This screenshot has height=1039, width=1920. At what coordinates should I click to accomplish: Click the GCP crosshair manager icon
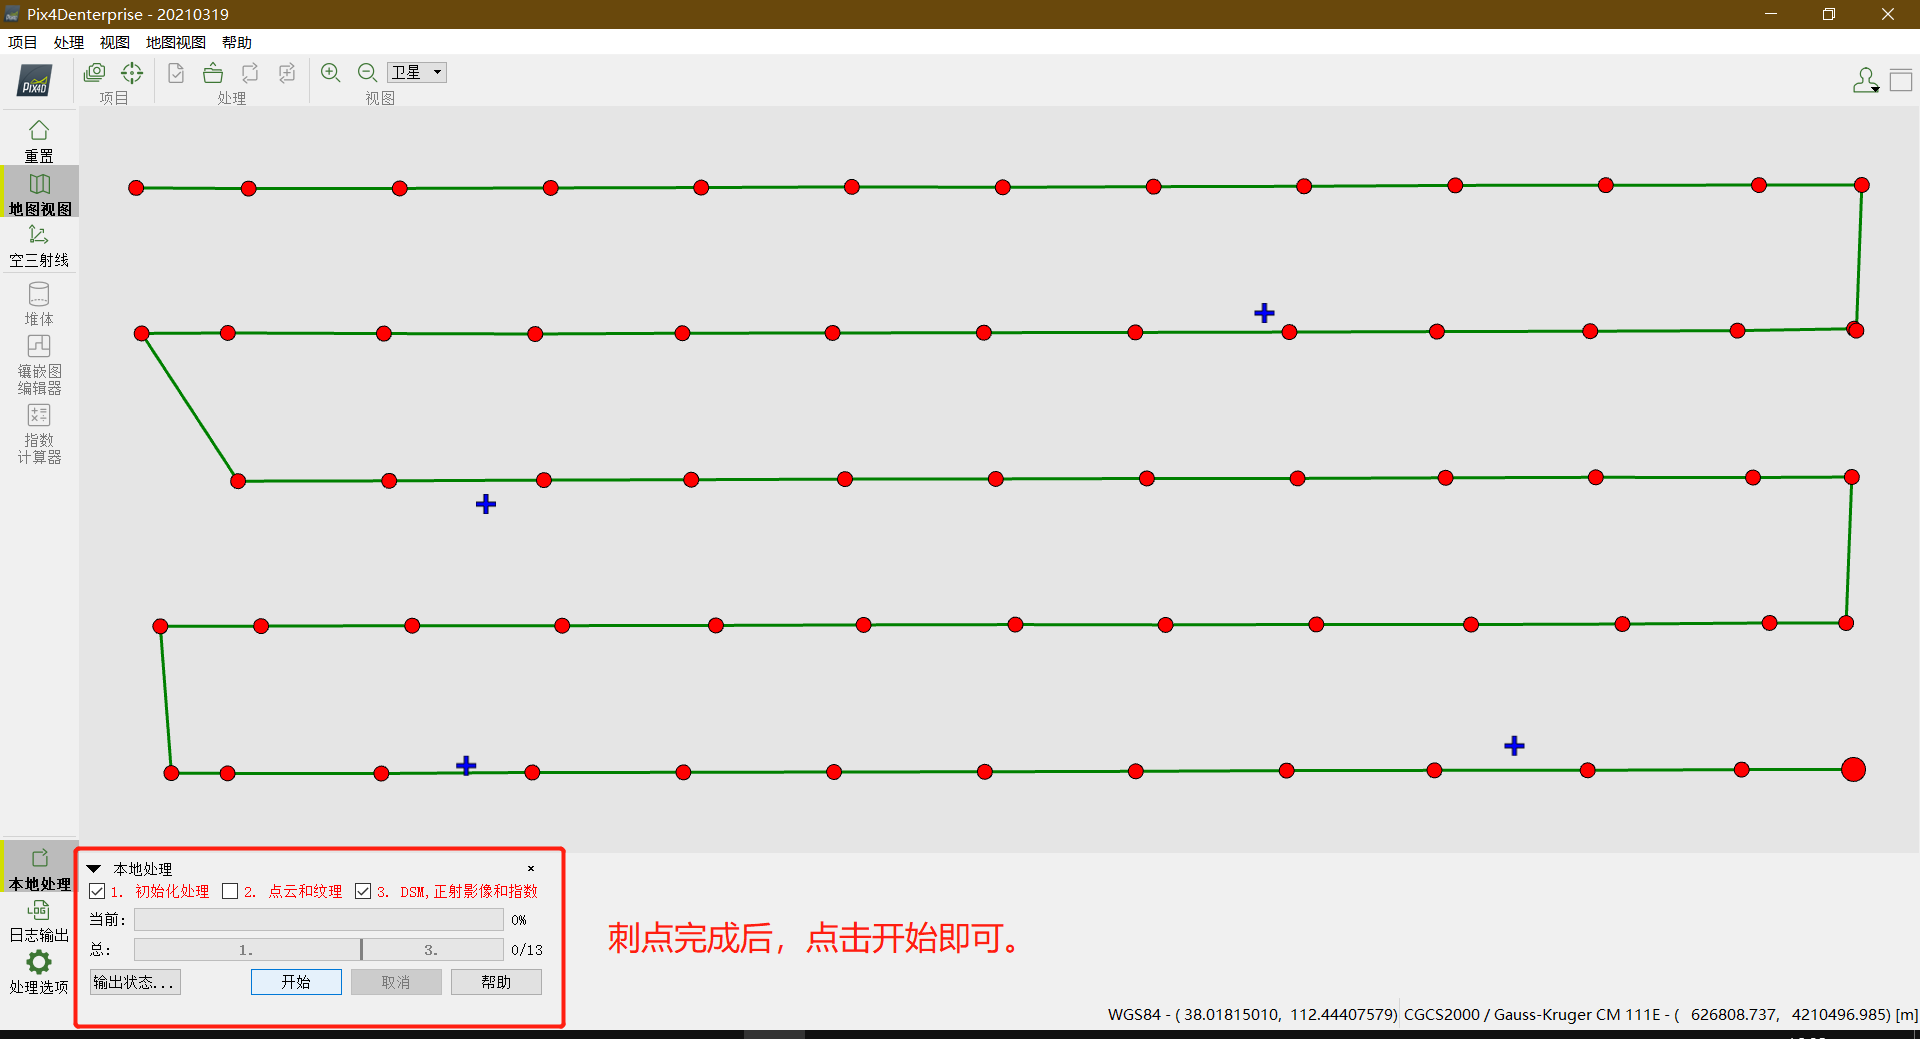click(x=132, y=72)
